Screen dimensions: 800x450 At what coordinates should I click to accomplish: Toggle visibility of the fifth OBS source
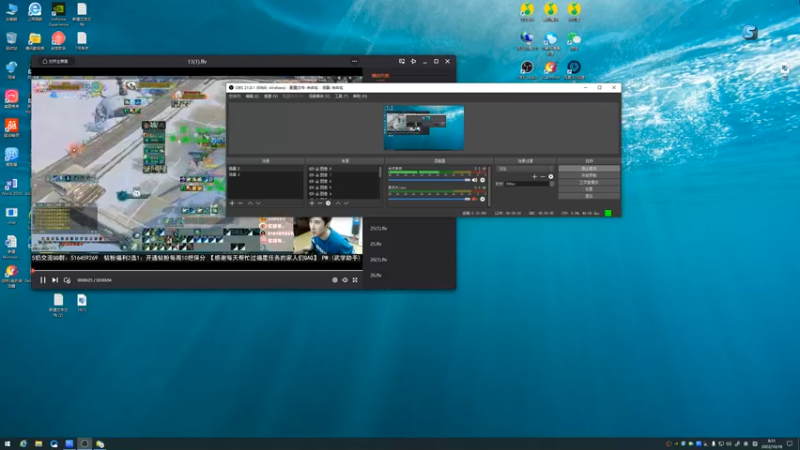(x=311, y=194)
